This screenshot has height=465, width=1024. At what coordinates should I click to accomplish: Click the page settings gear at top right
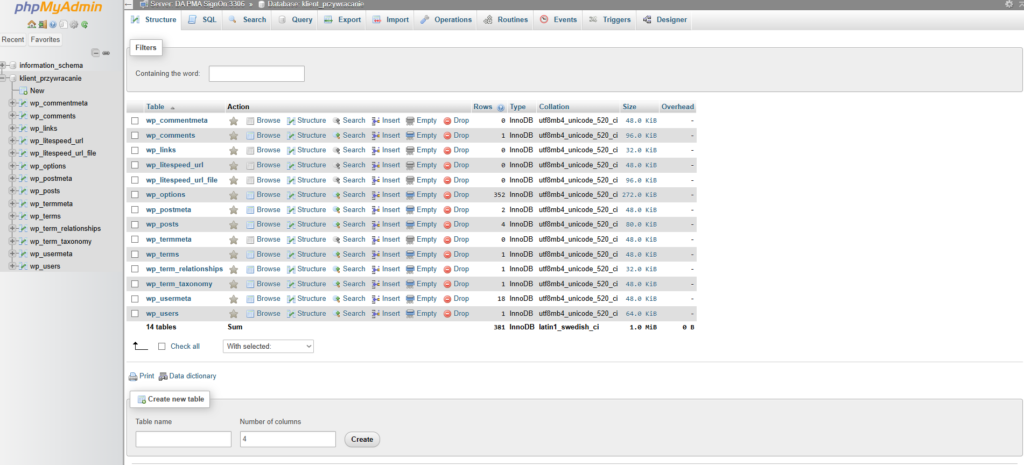(x=1009, y=4)
